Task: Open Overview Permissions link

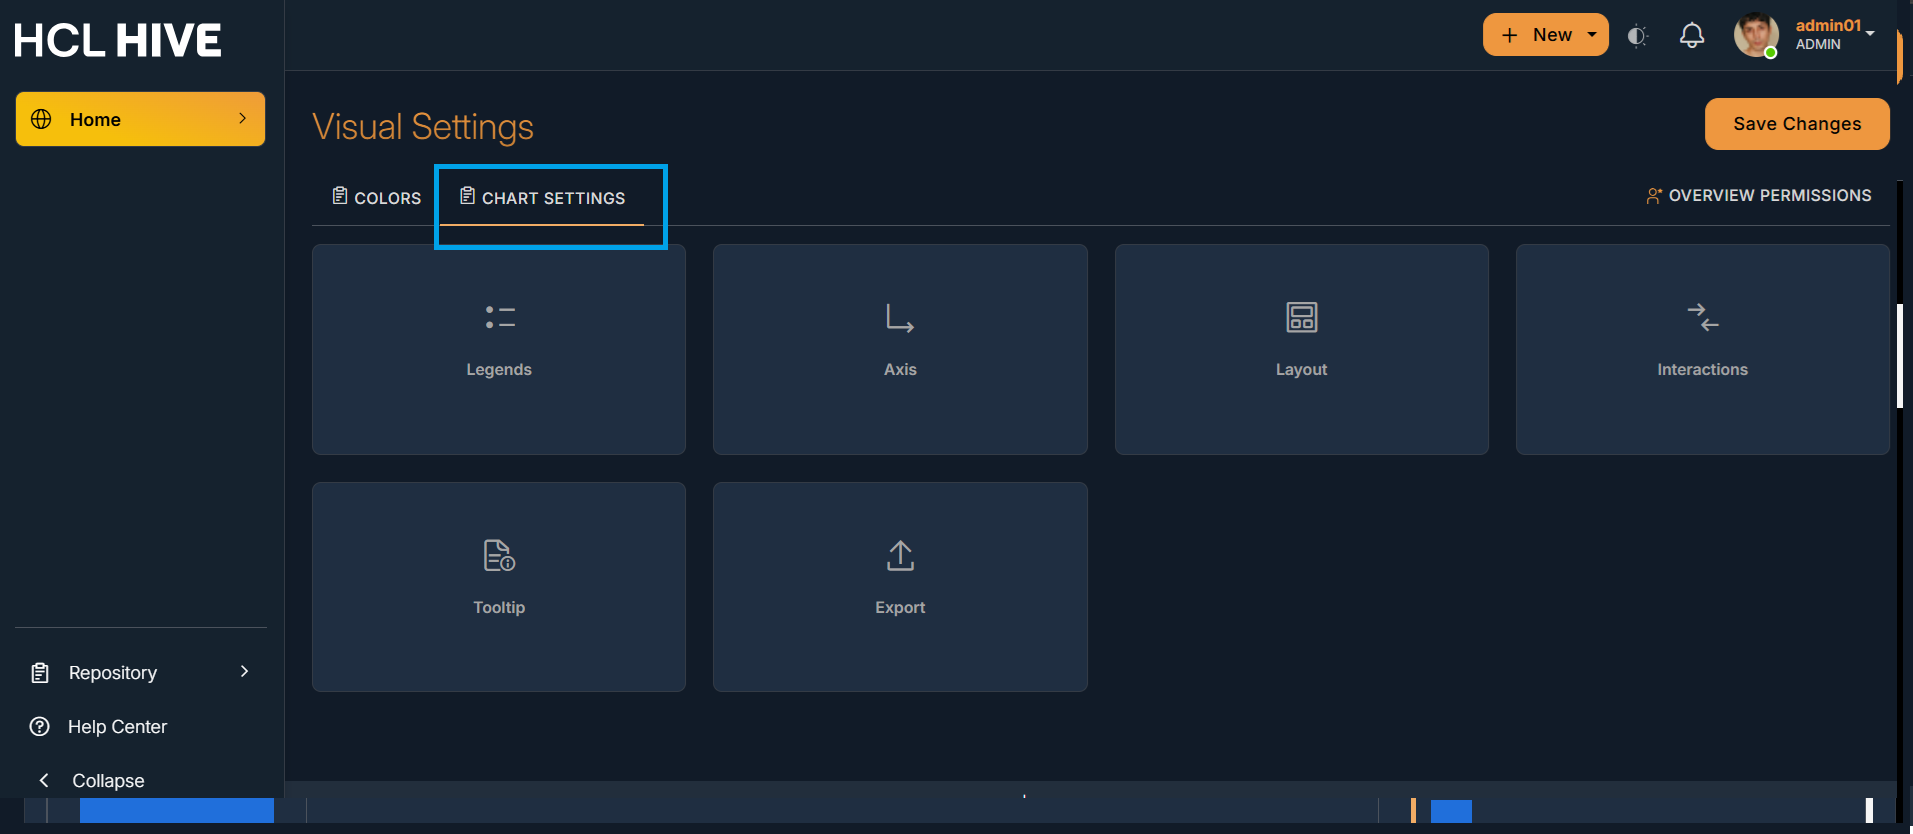Action: tap(1758, 196)
